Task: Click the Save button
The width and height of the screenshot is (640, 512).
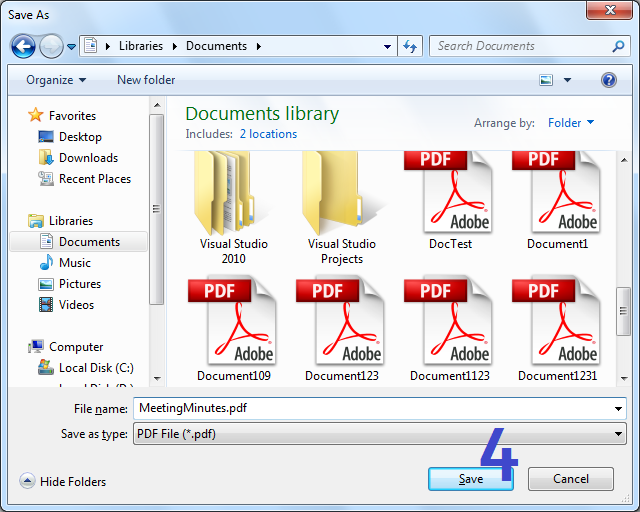Action: tap(471, 479)
